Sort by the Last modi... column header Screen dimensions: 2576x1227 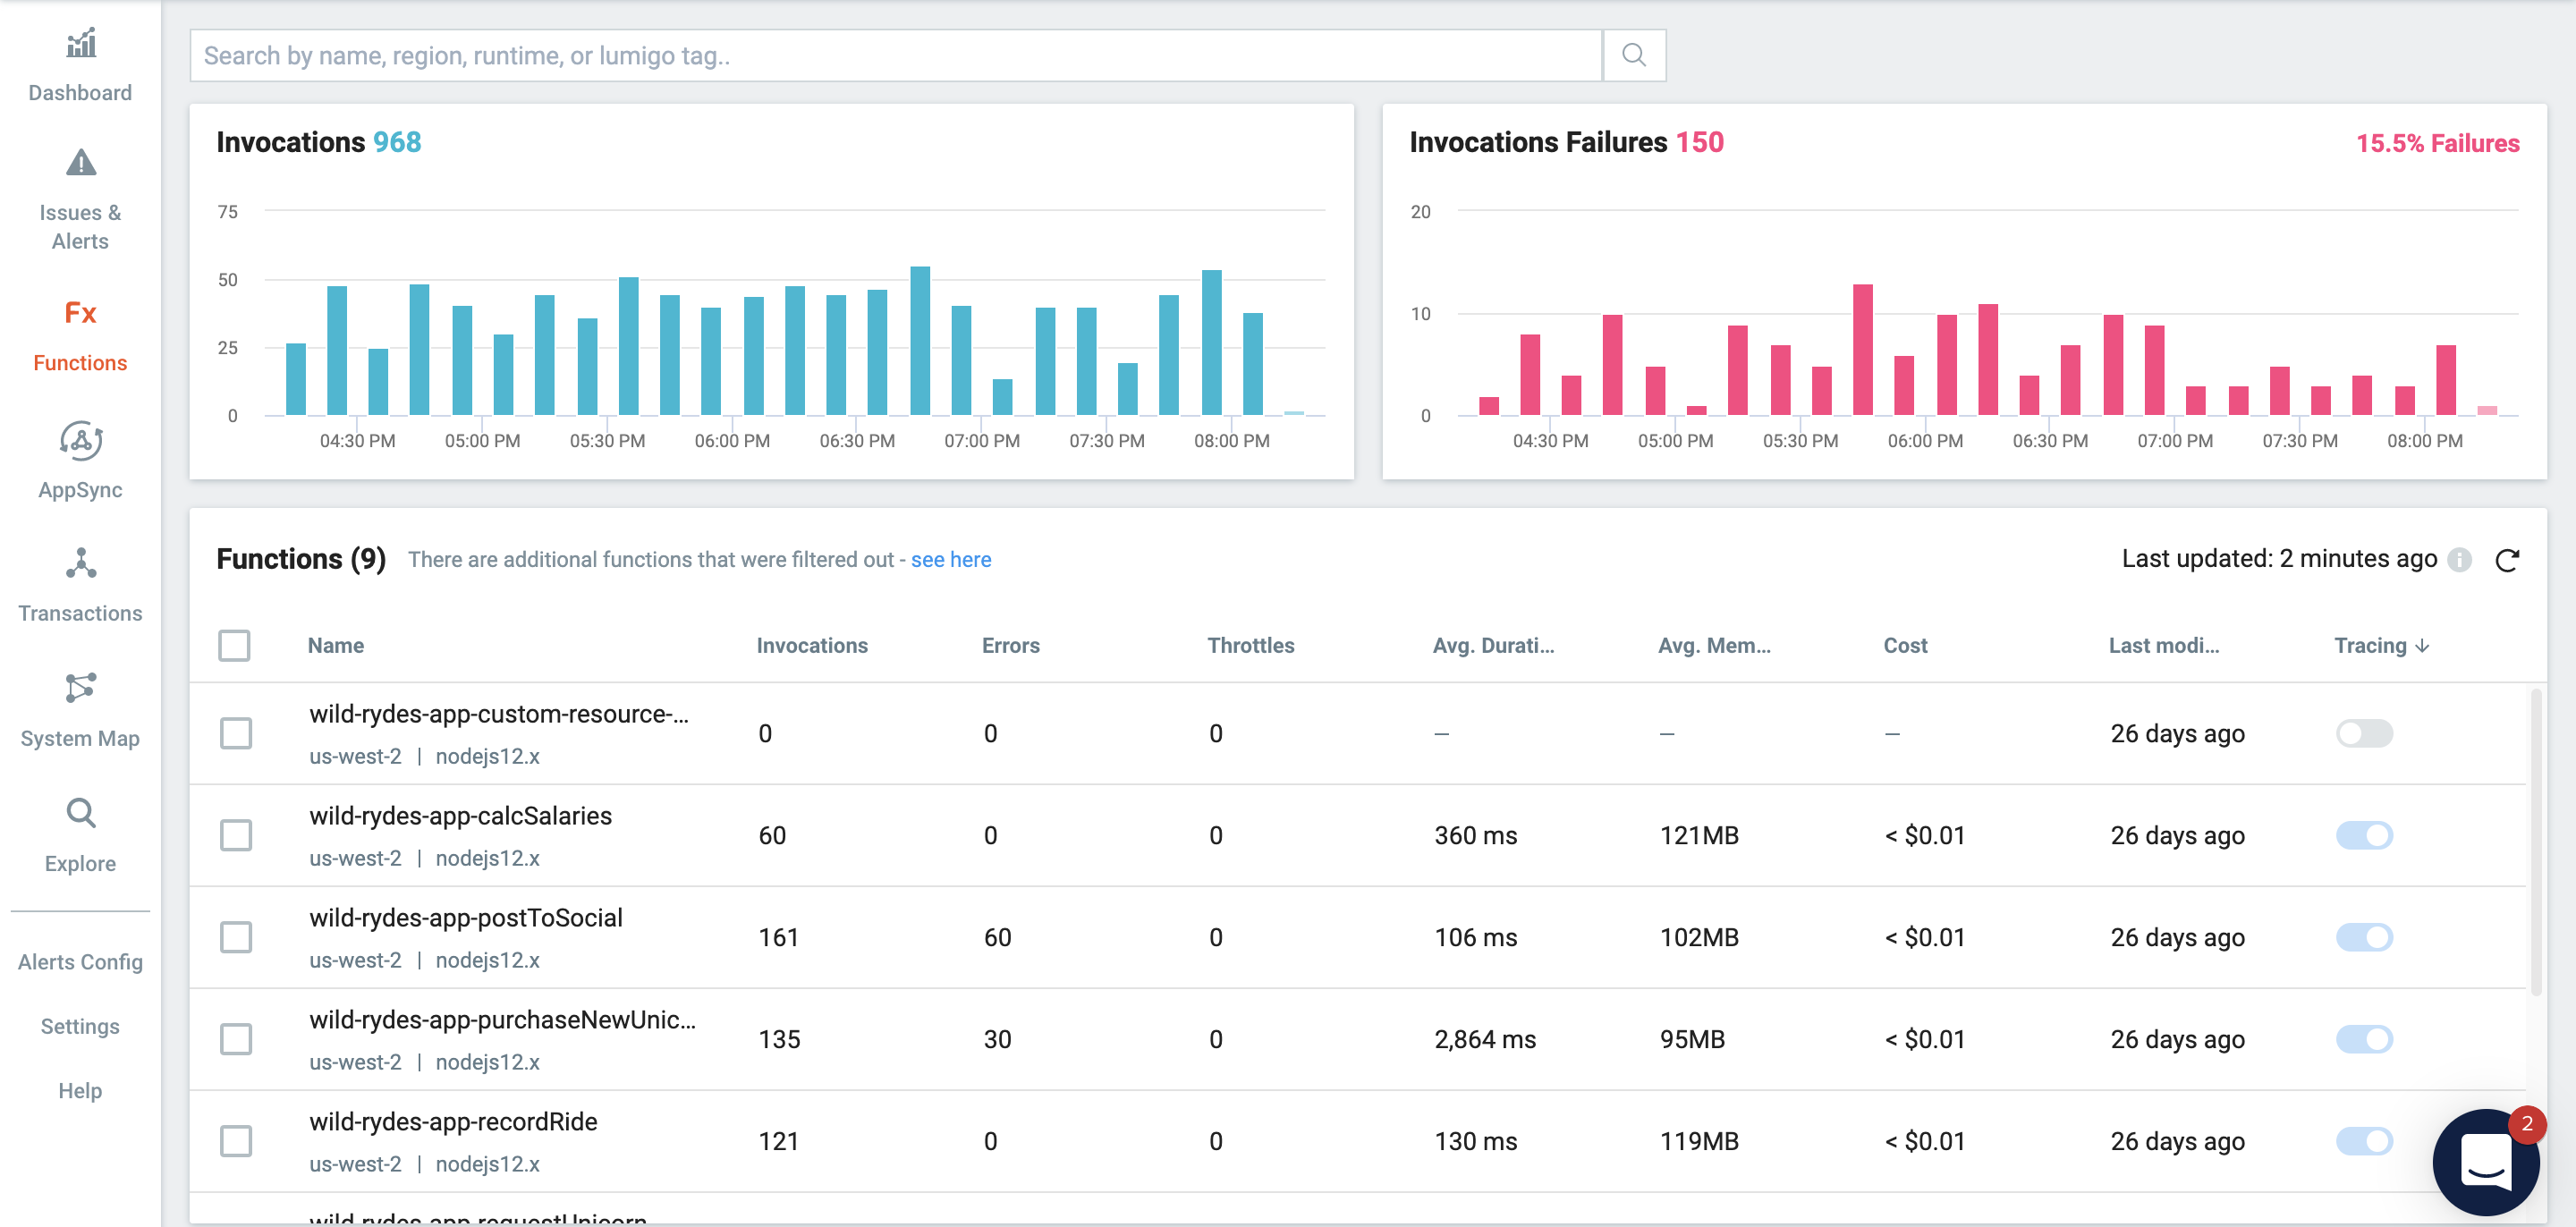point(2163,646)
